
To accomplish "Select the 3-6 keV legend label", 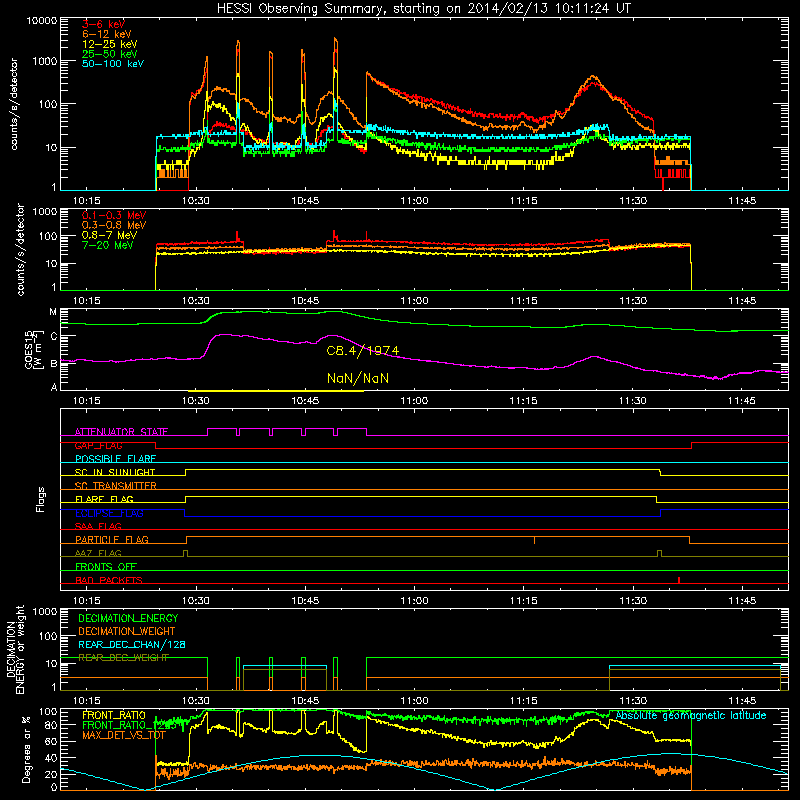I will tap(103, 24).
